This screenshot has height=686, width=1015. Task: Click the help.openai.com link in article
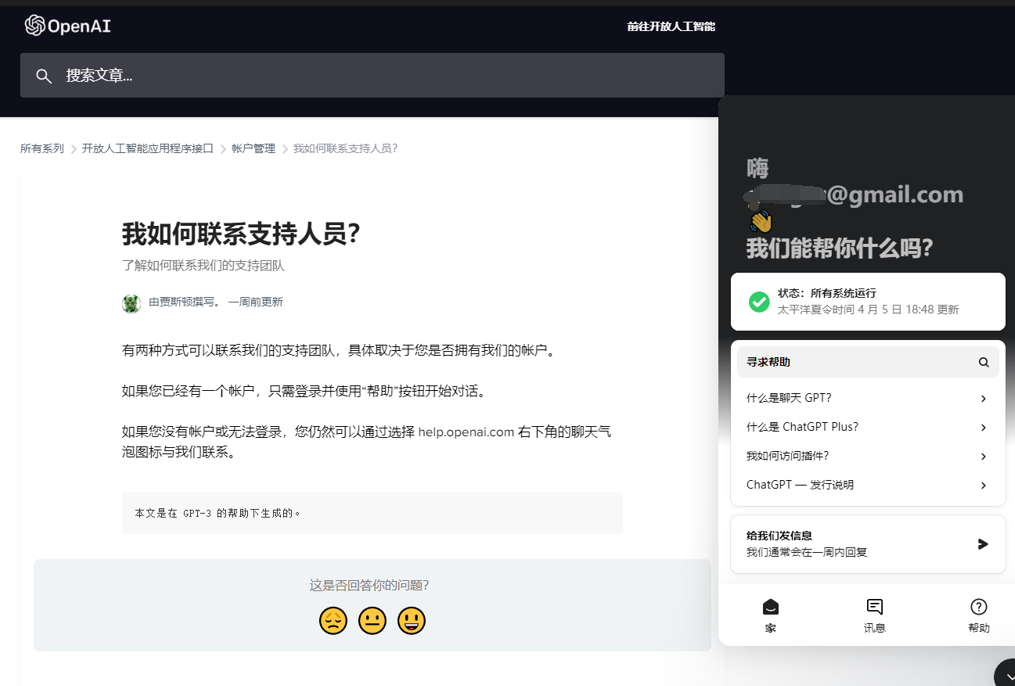pos(466,432)
